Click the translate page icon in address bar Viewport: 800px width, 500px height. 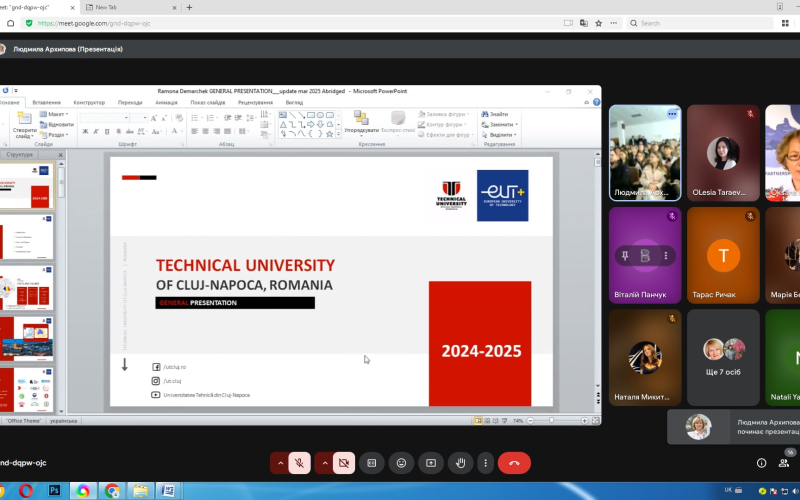tap(584, 23)
